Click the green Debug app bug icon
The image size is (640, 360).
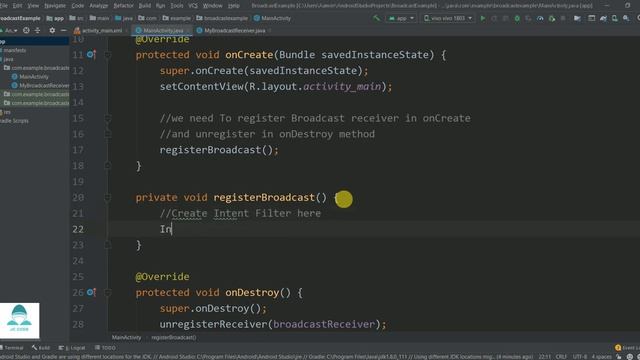(x=517, y=18)
